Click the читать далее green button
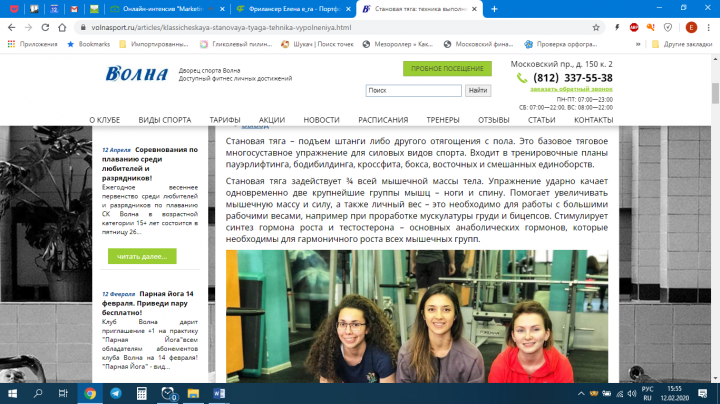 142,256
